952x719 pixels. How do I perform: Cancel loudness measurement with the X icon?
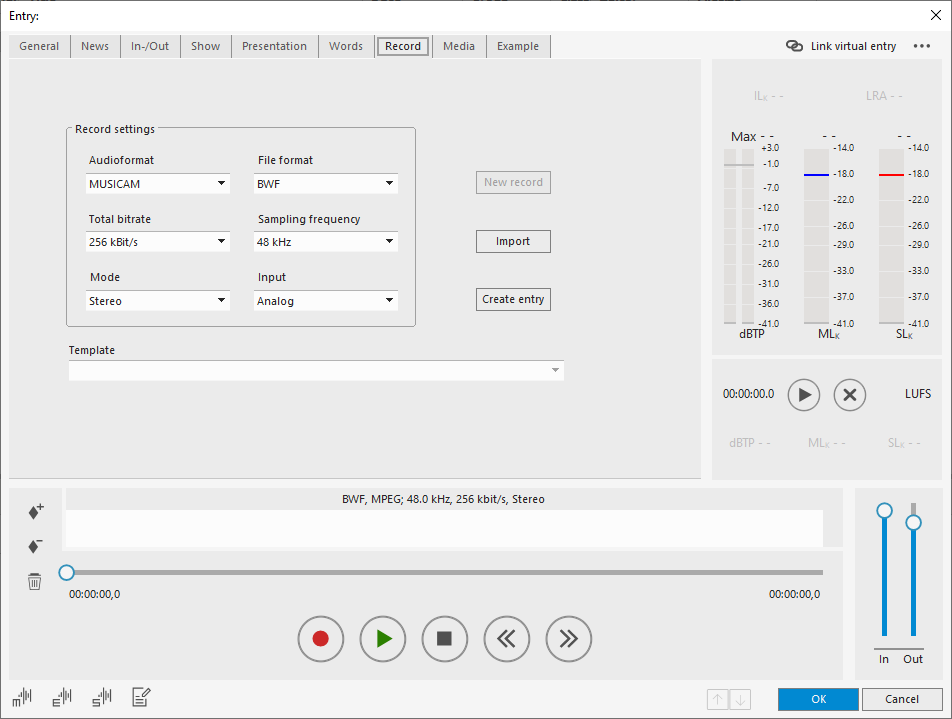pos(850,395)
